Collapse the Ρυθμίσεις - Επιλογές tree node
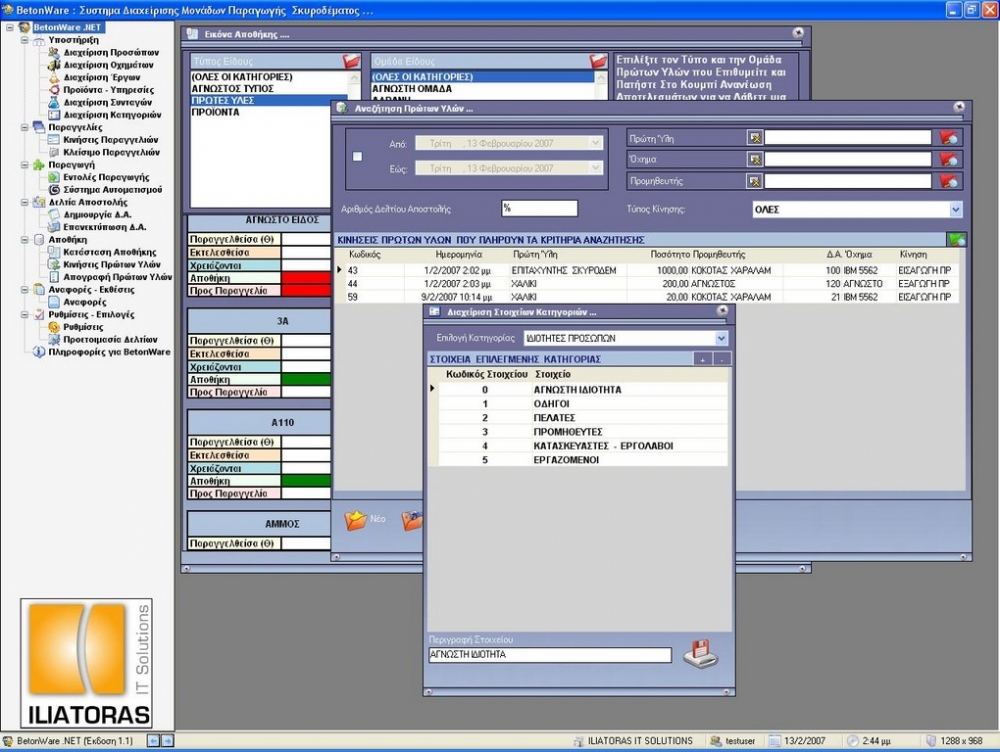 click(x=25, y=314)
